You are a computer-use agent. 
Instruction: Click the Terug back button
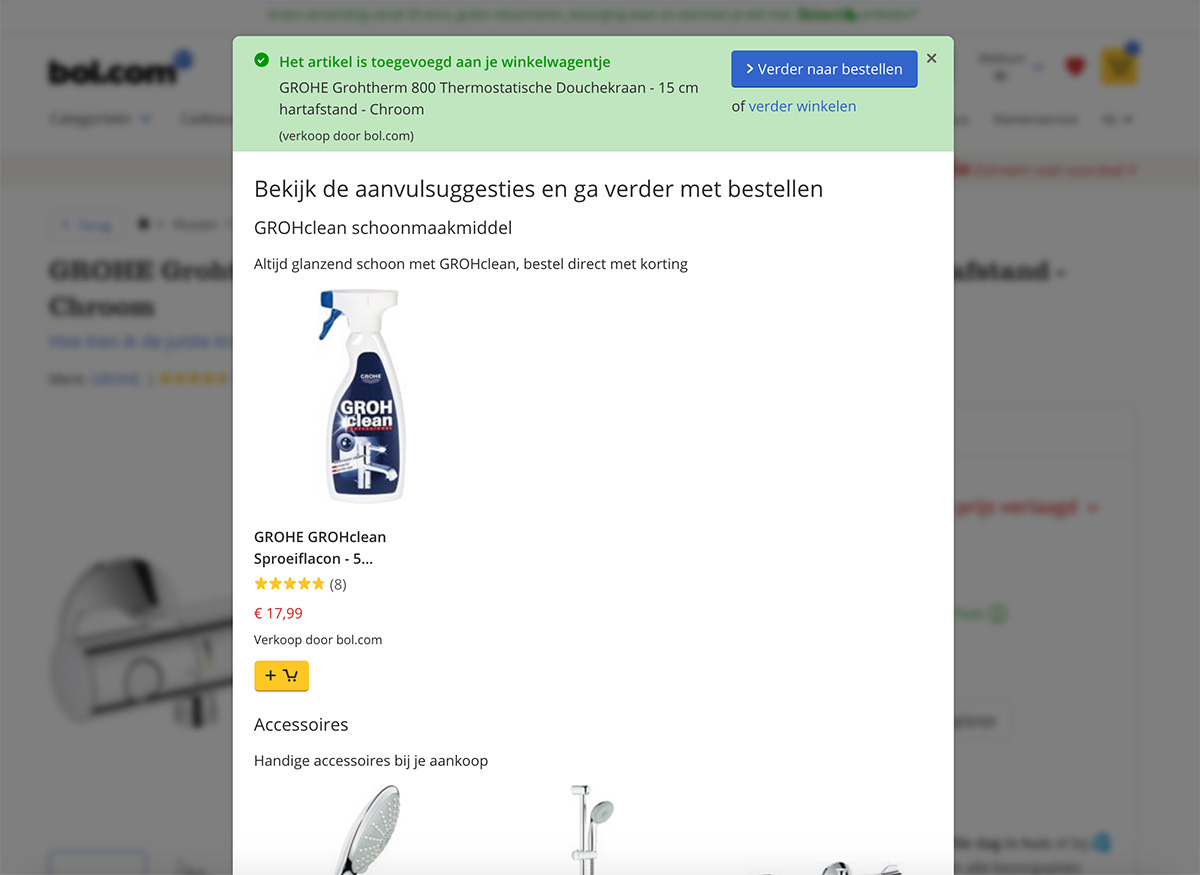click(84, 225)
